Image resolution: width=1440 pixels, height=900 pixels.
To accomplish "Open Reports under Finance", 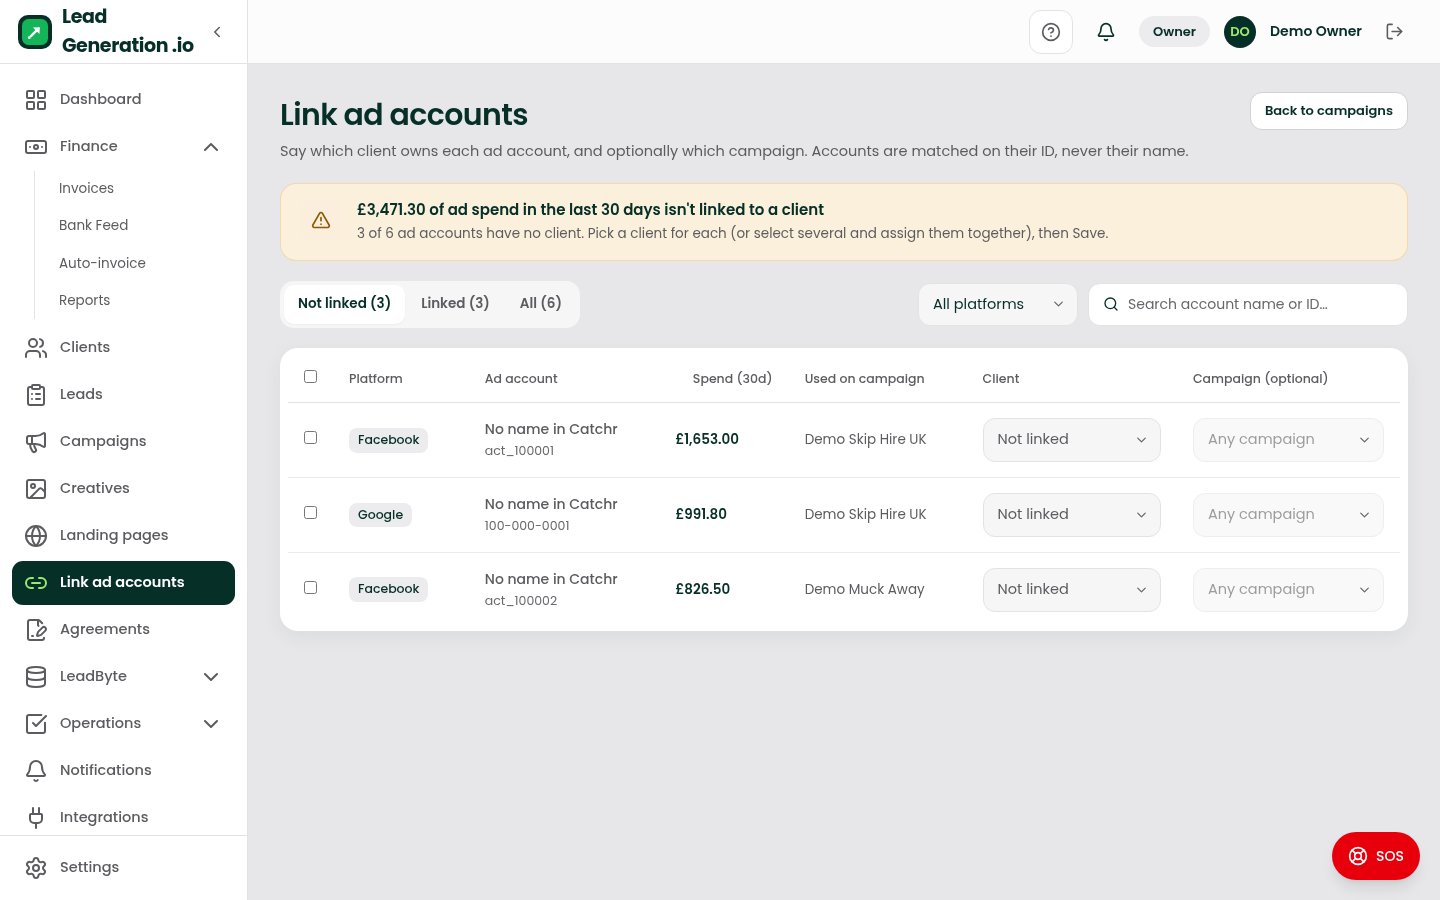I will pyautogui.click(x=84, y=300).
